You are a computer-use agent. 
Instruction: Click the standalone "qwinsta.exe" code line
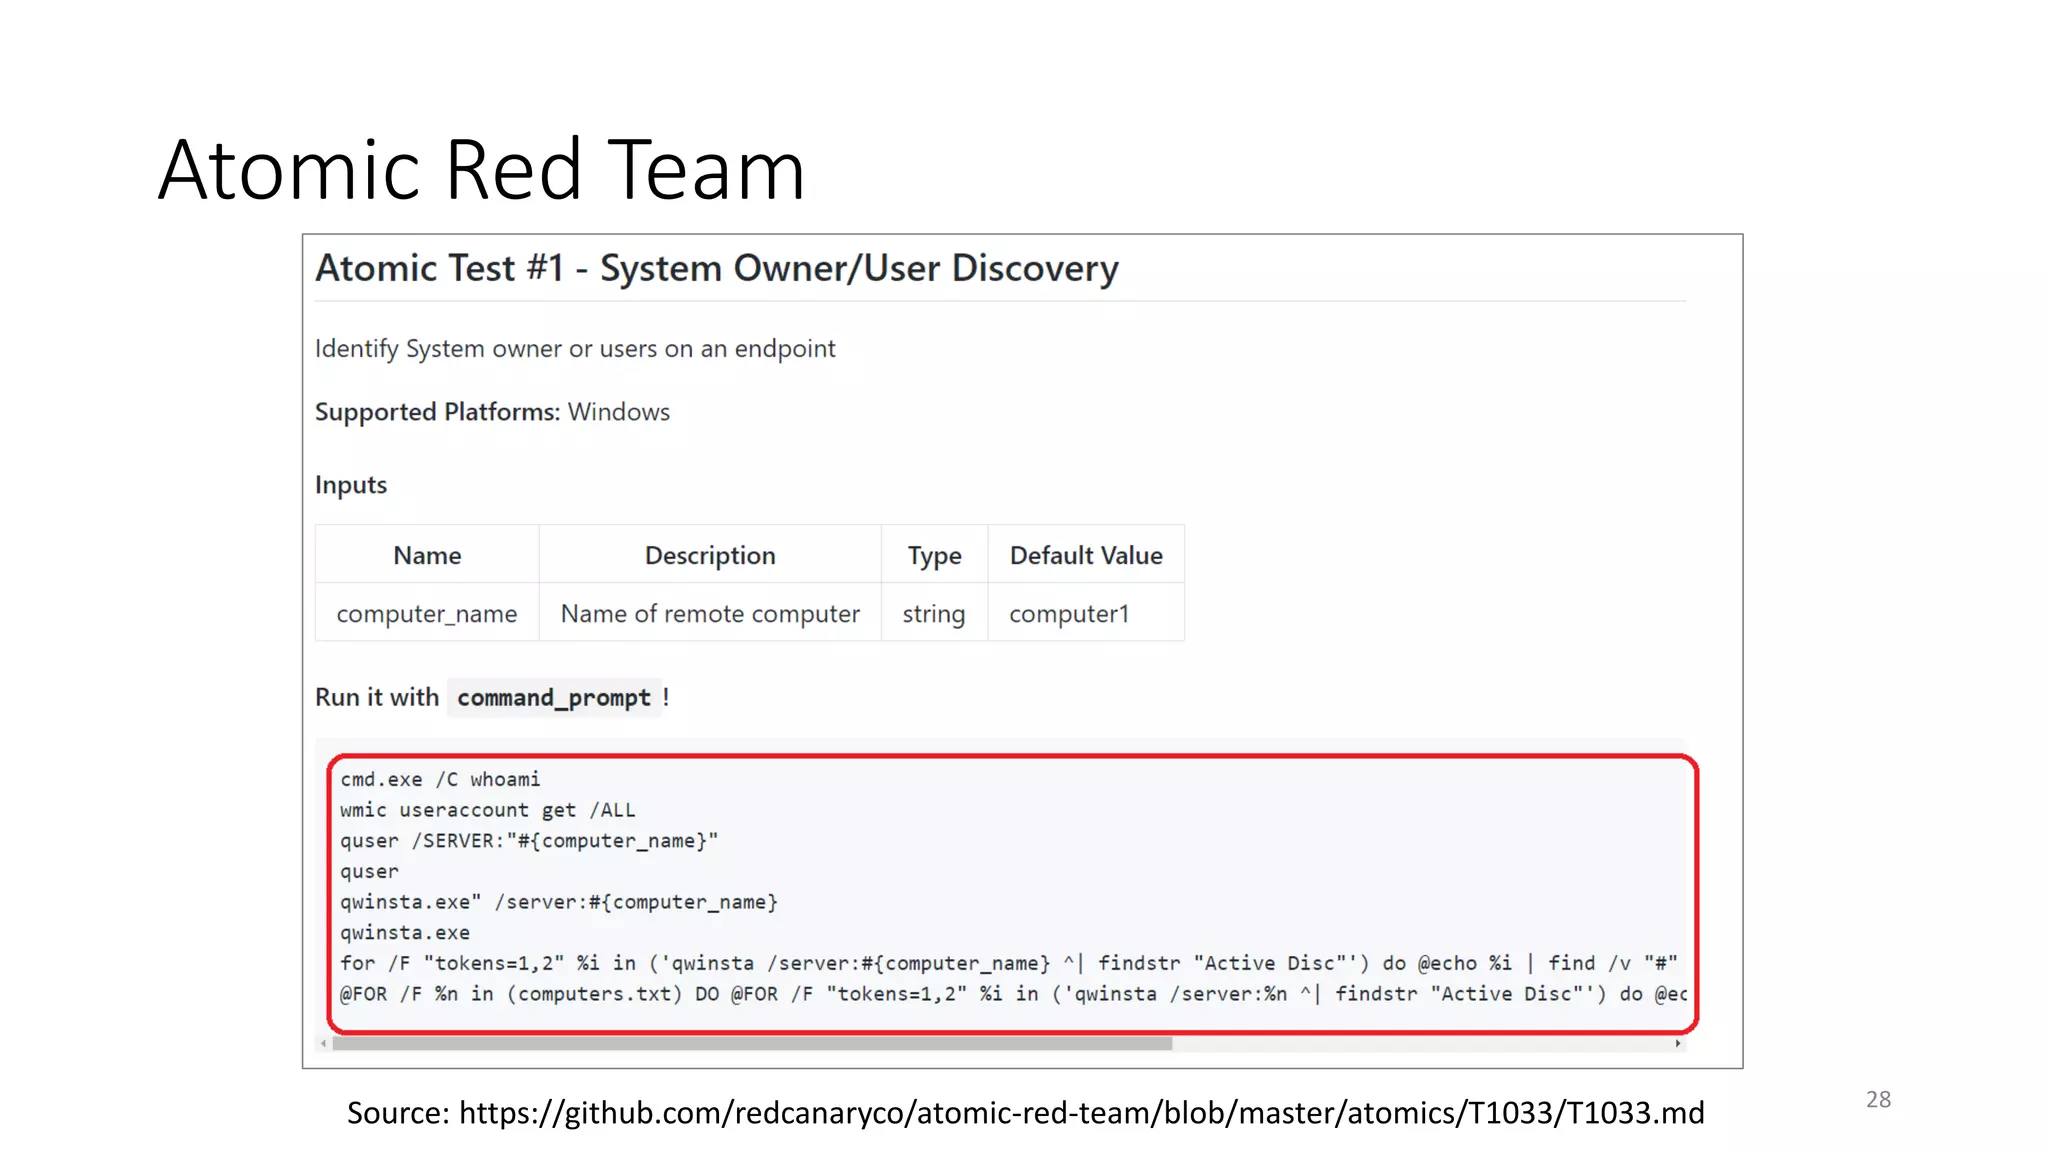(405, 933)
